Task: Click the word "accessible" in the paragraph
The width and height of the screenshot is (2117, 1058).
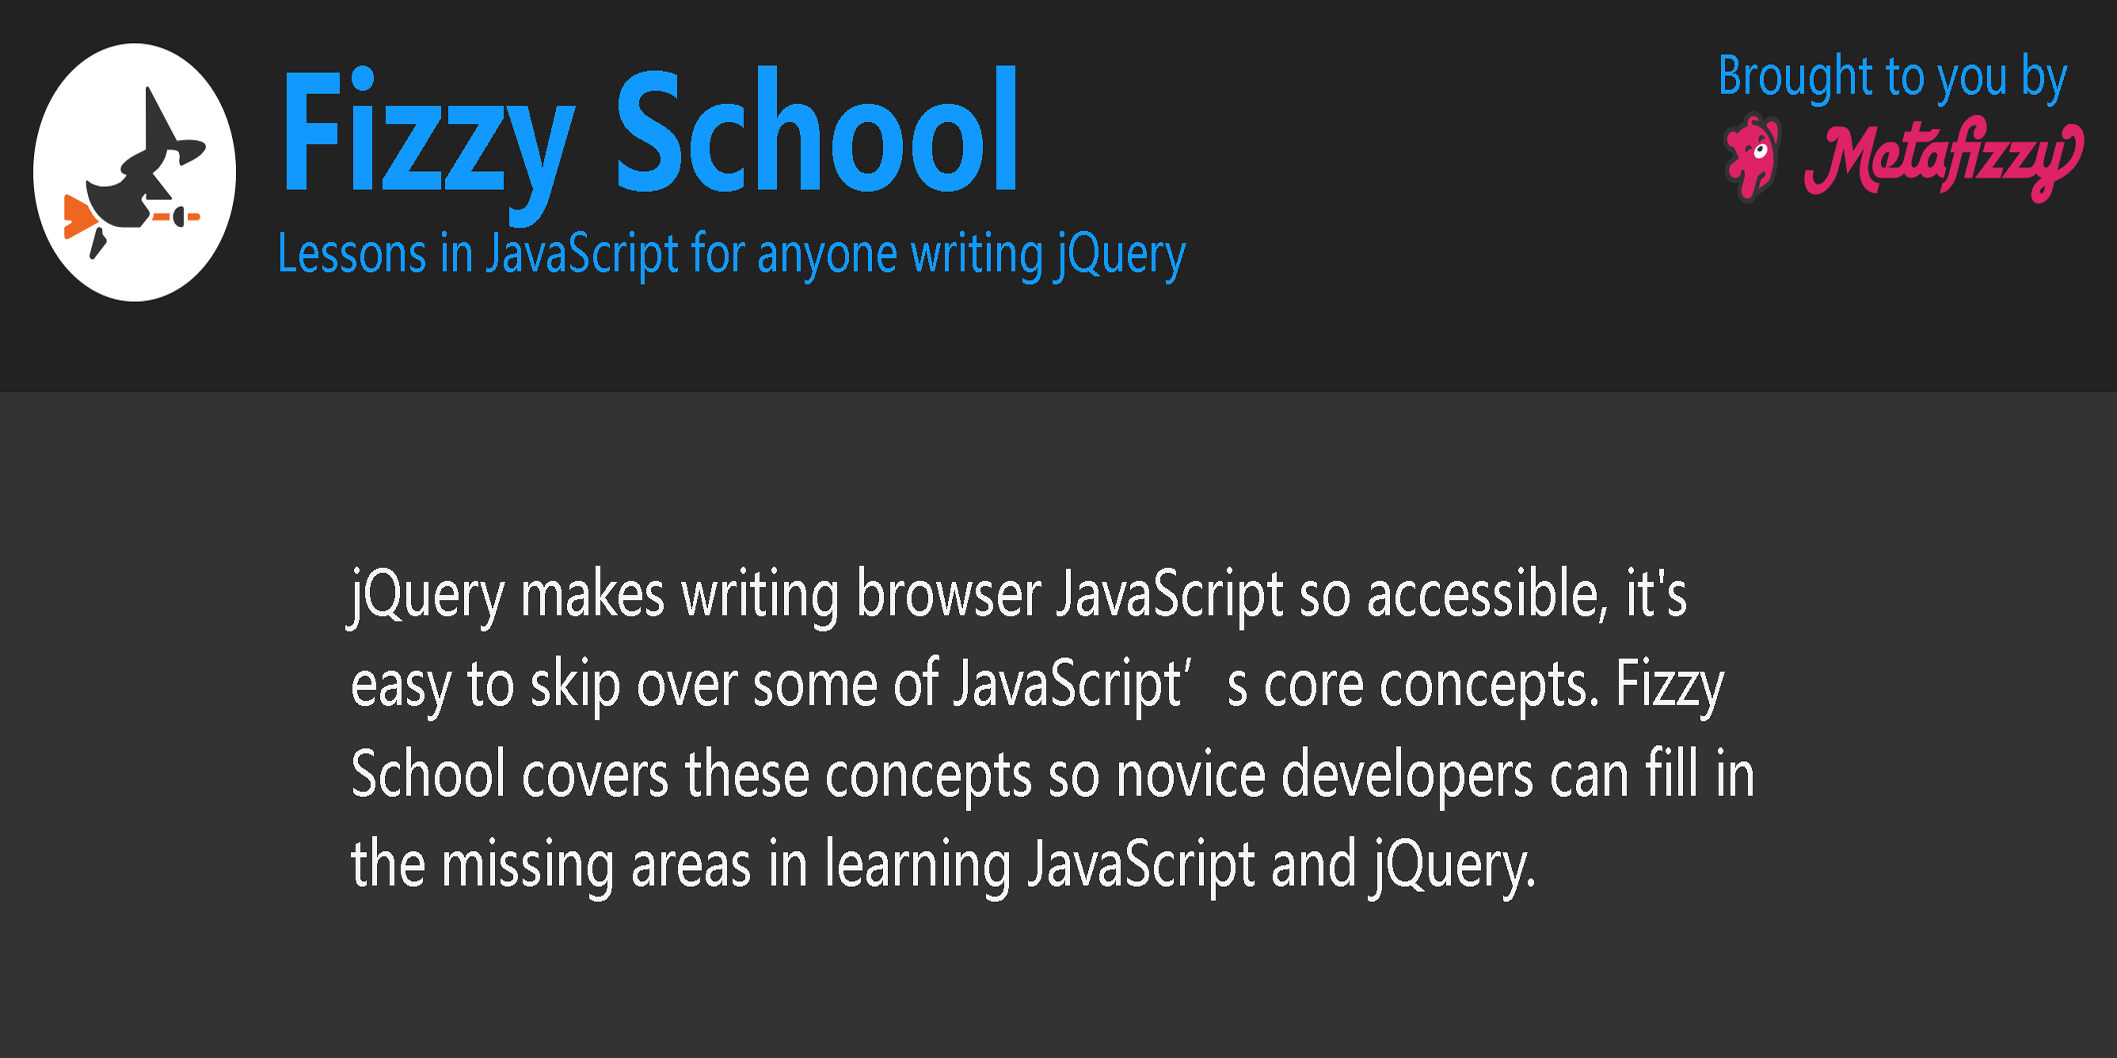Action: (x=1486, y=594)
